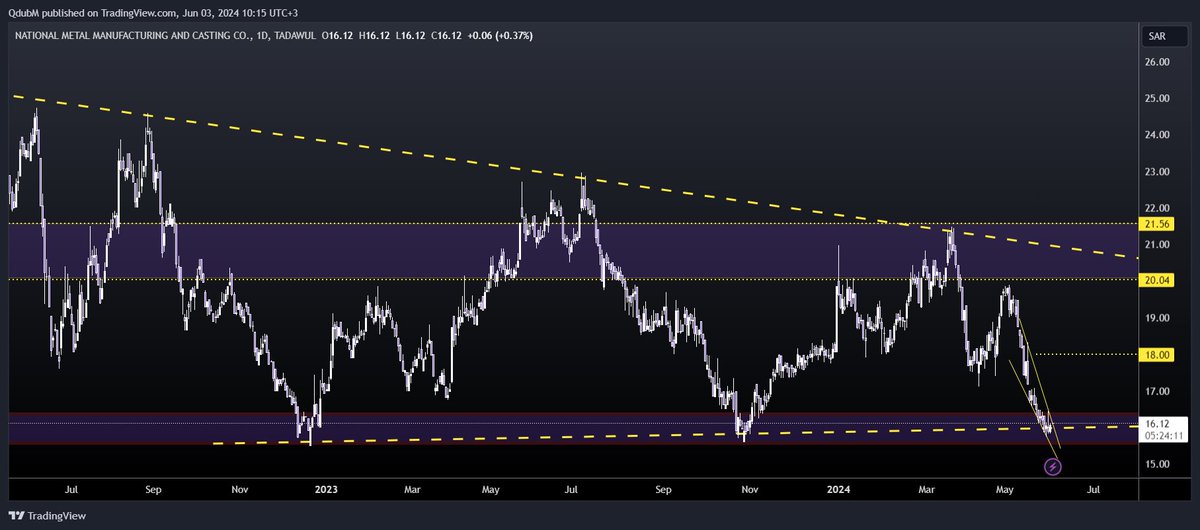Click 17.00 on the price axis
The image size is (1200, 530).
pyautogui.click(x=1157, y=391)
